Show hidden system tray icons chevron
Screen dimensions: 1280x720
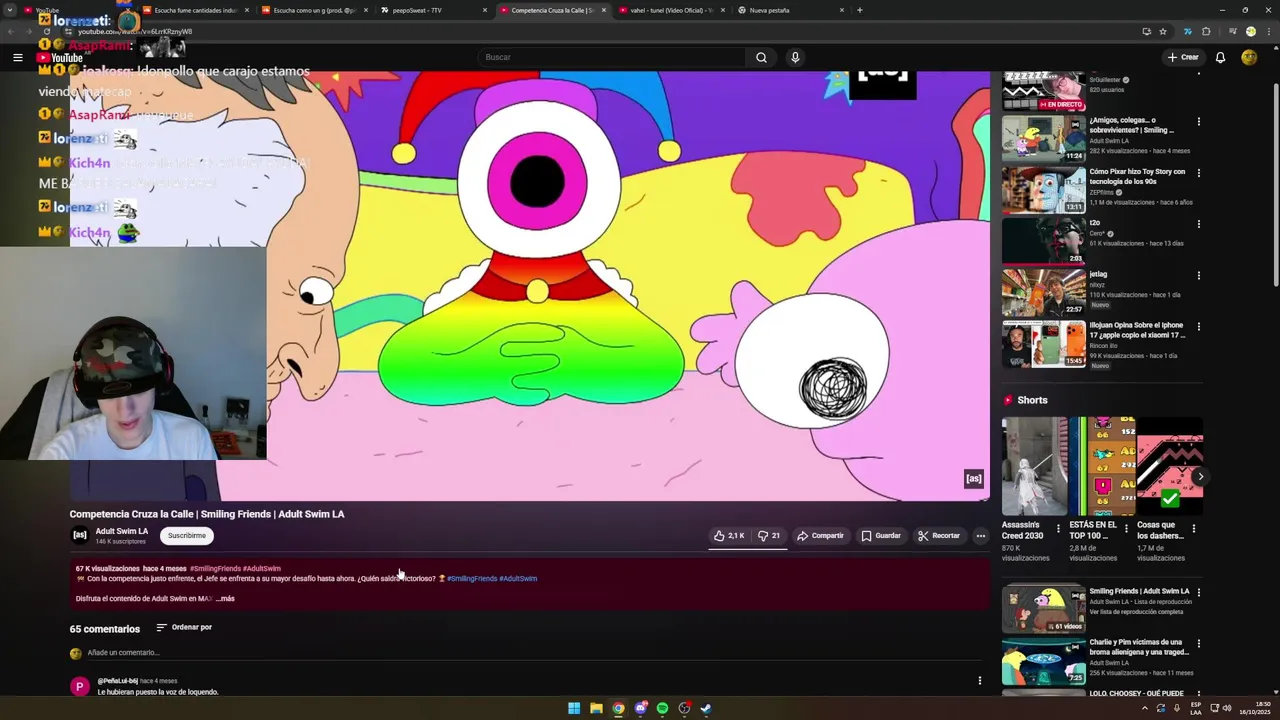(x=1145, y=708)
